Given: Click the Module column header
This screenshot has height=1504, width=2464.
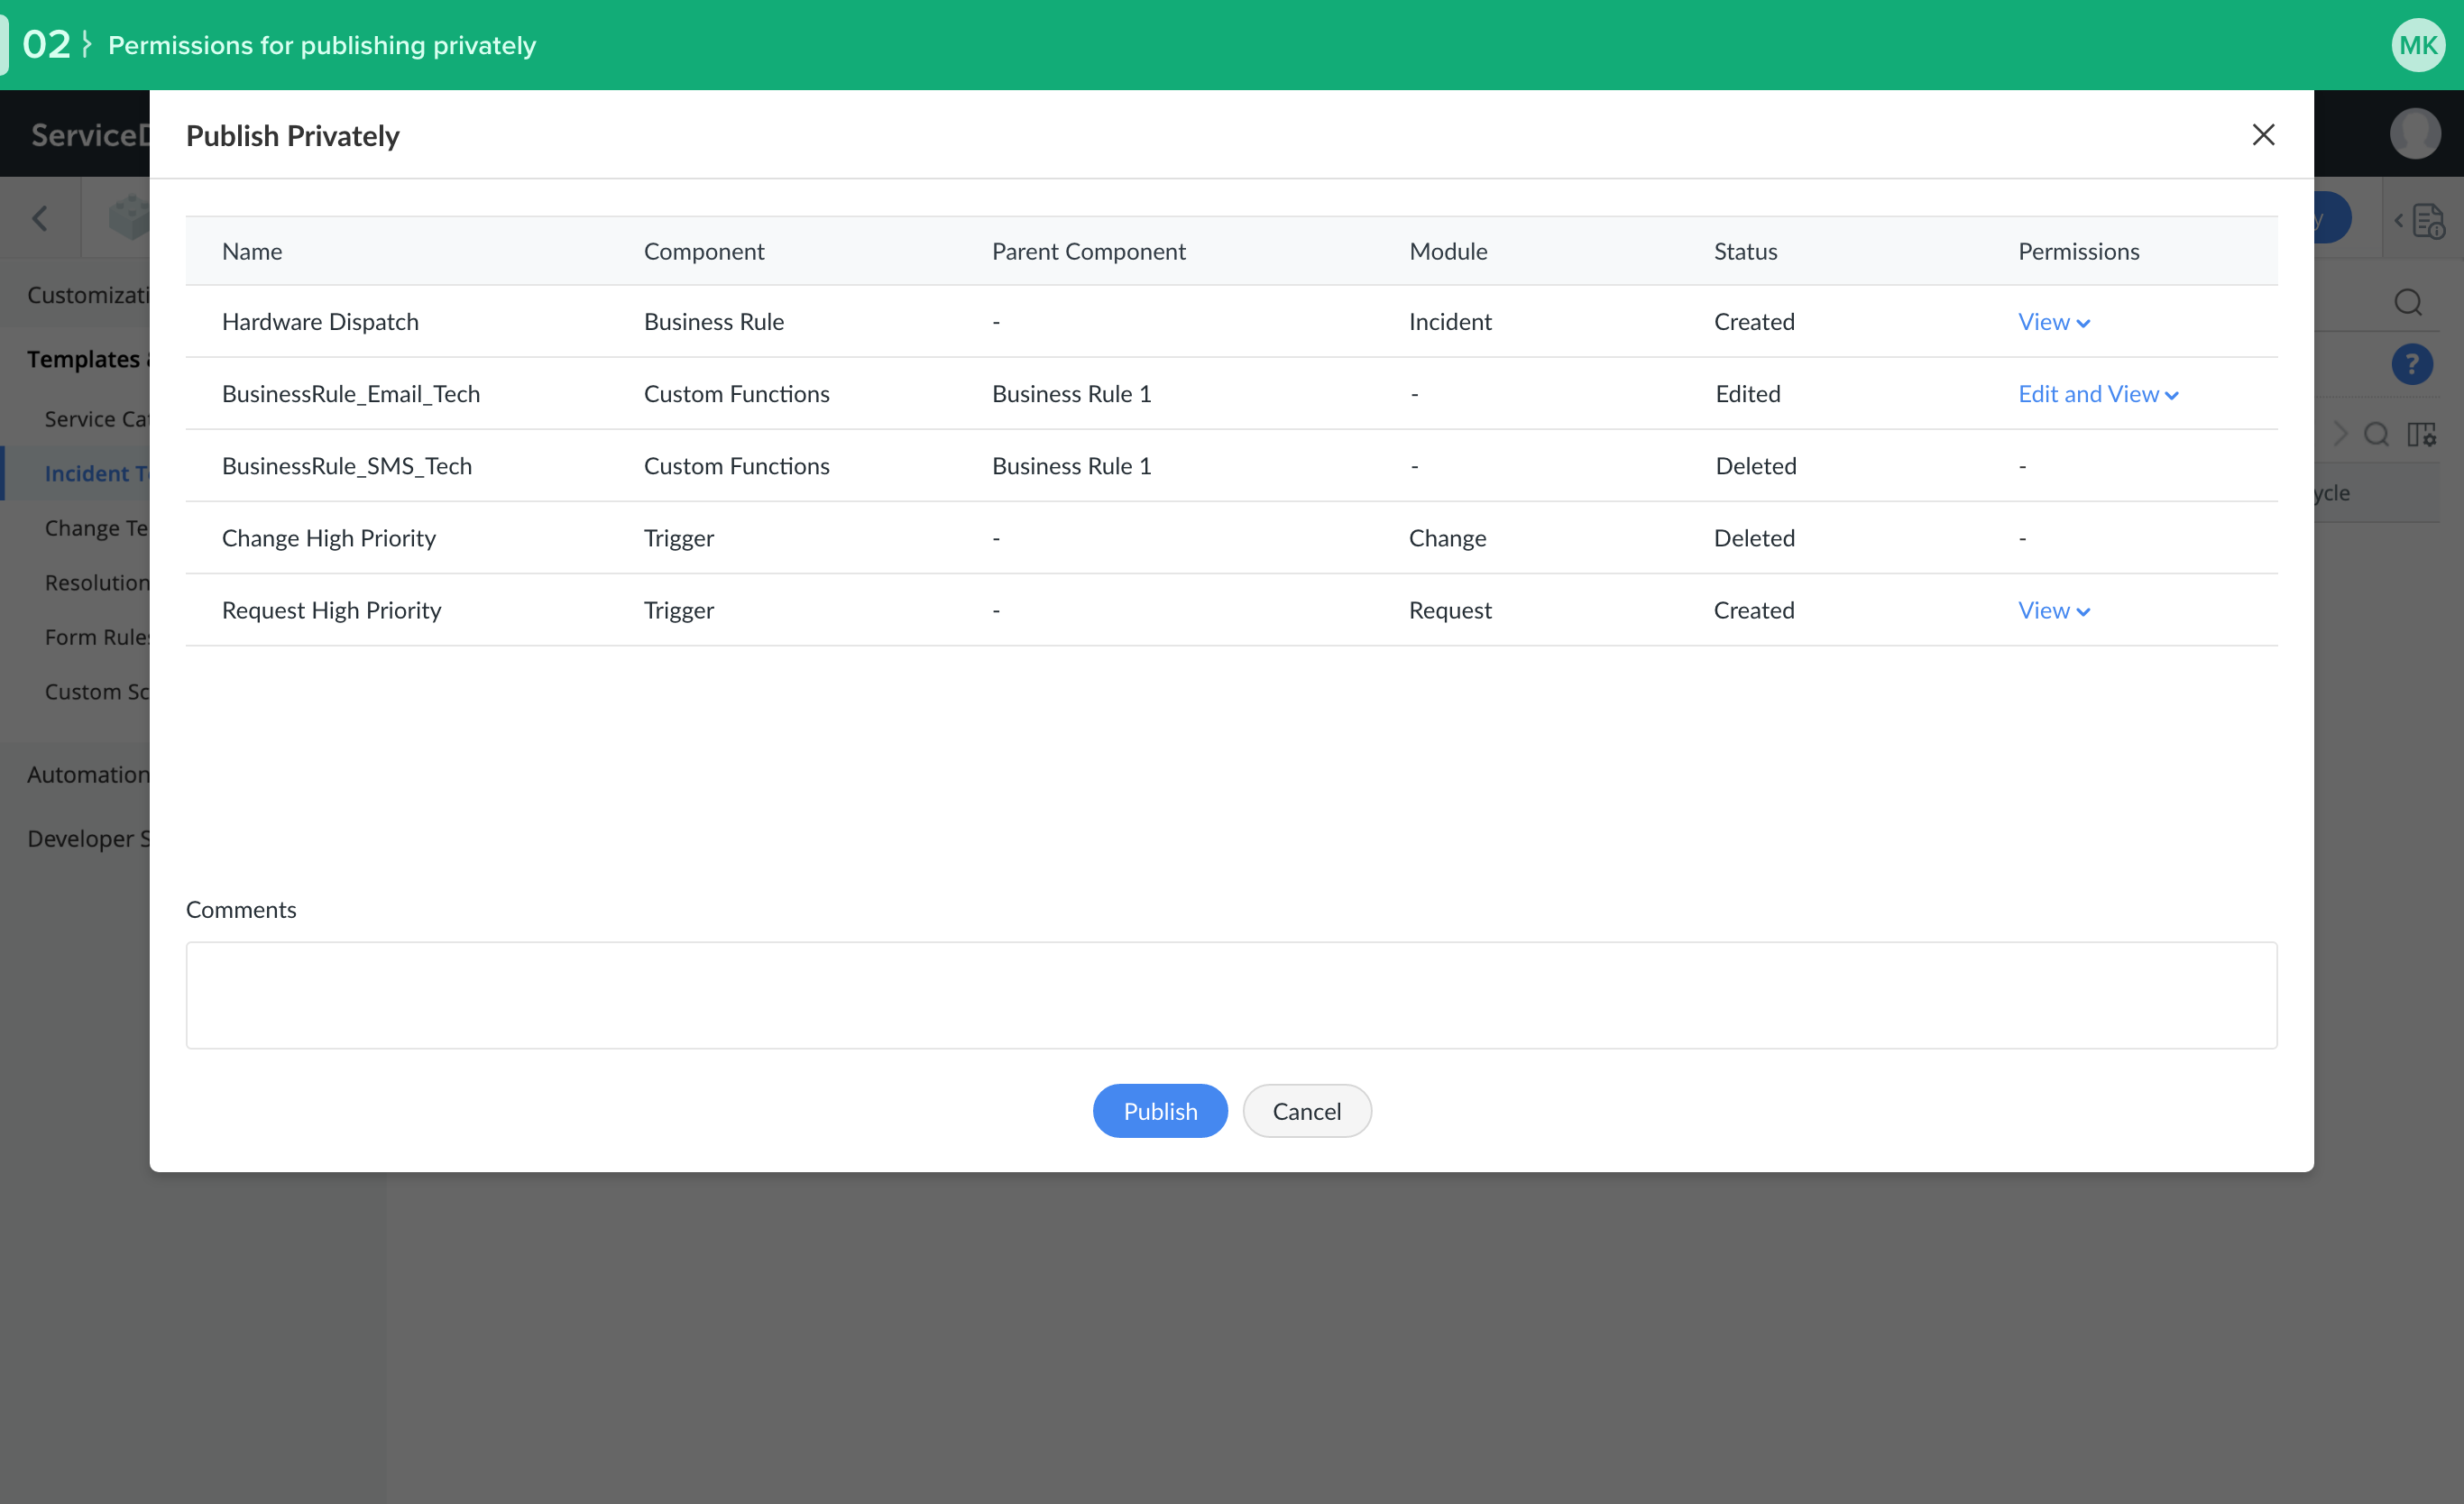Looking at the screenshot, I should click(1448, 251).
